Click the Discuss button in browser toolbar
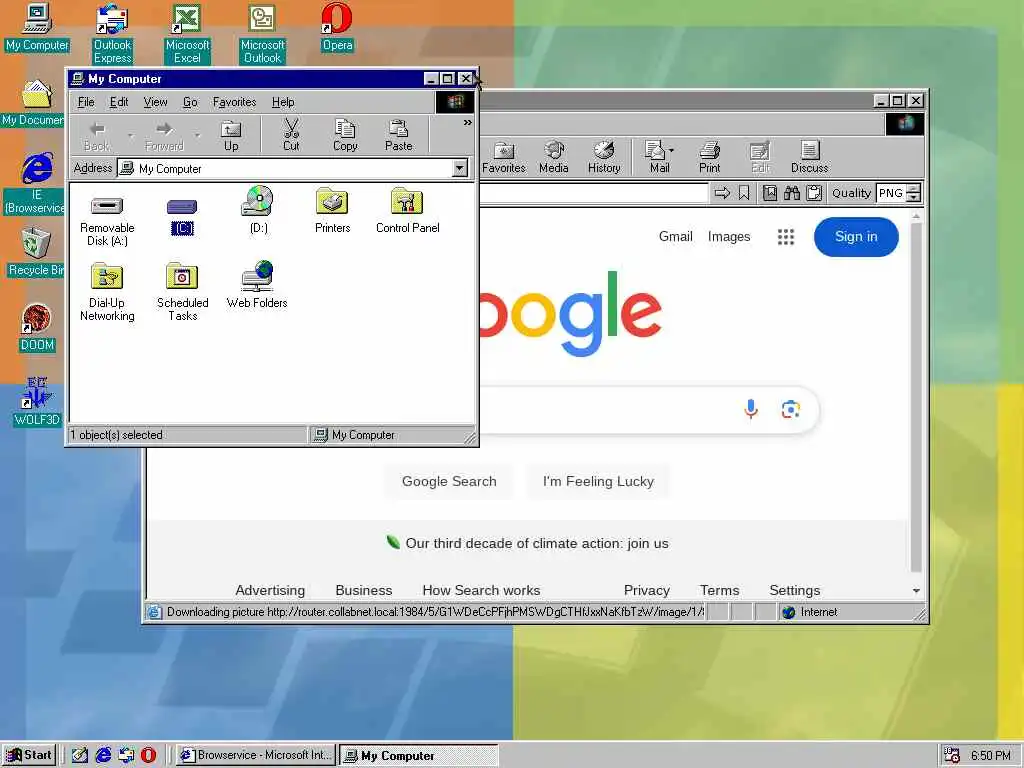 tap(810, 157)
